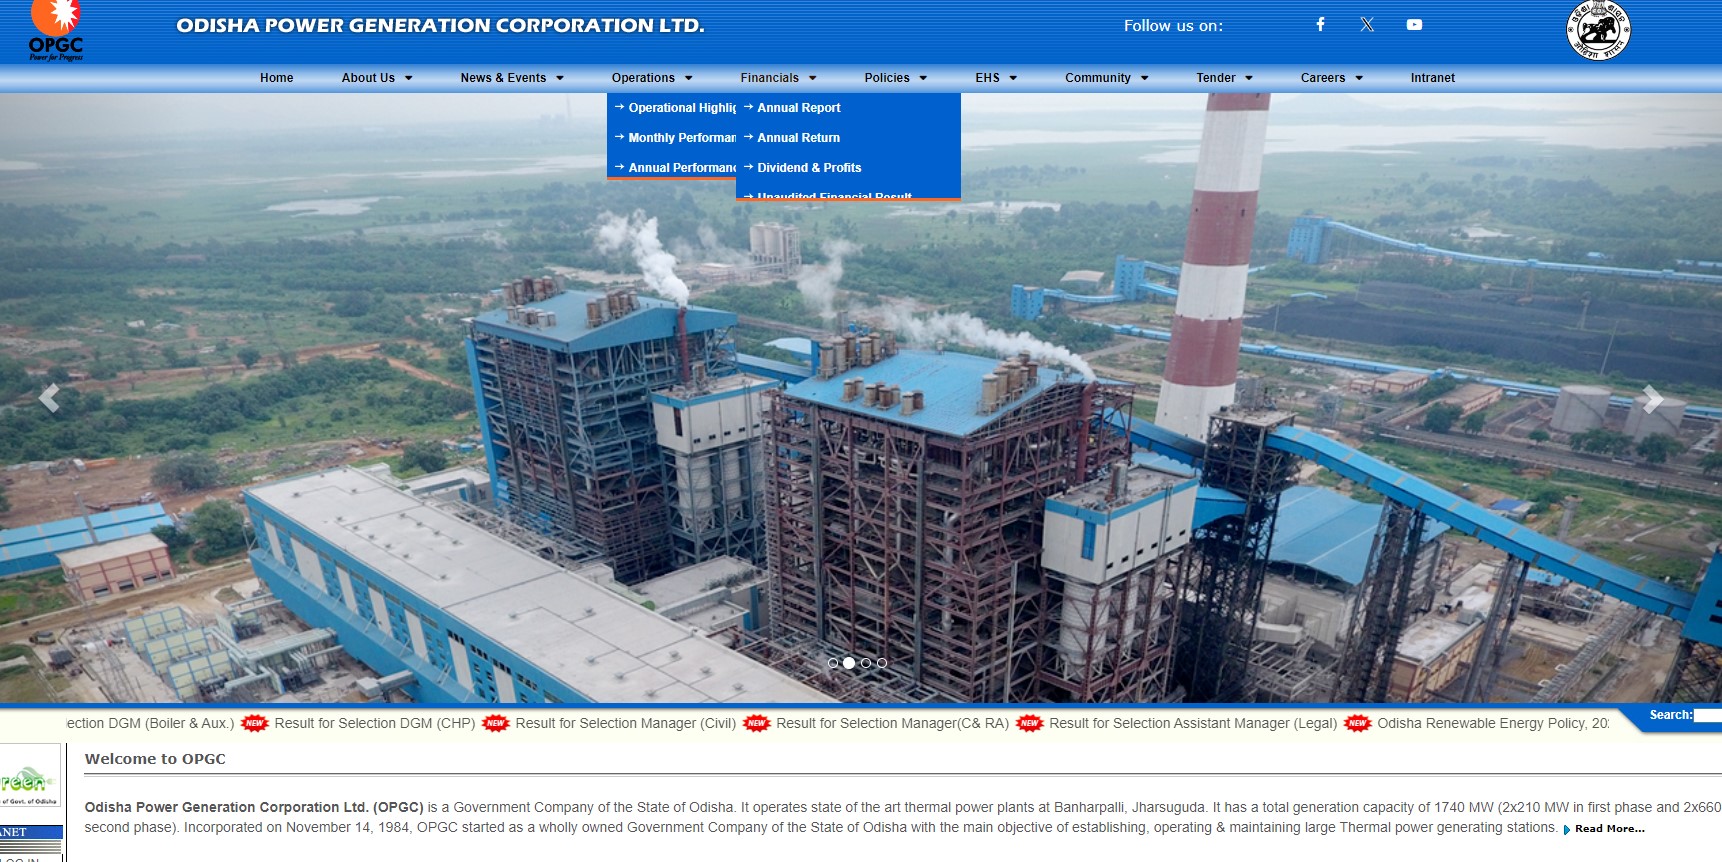Open Result for Selection Manager (Civil)

click(625, 723)
